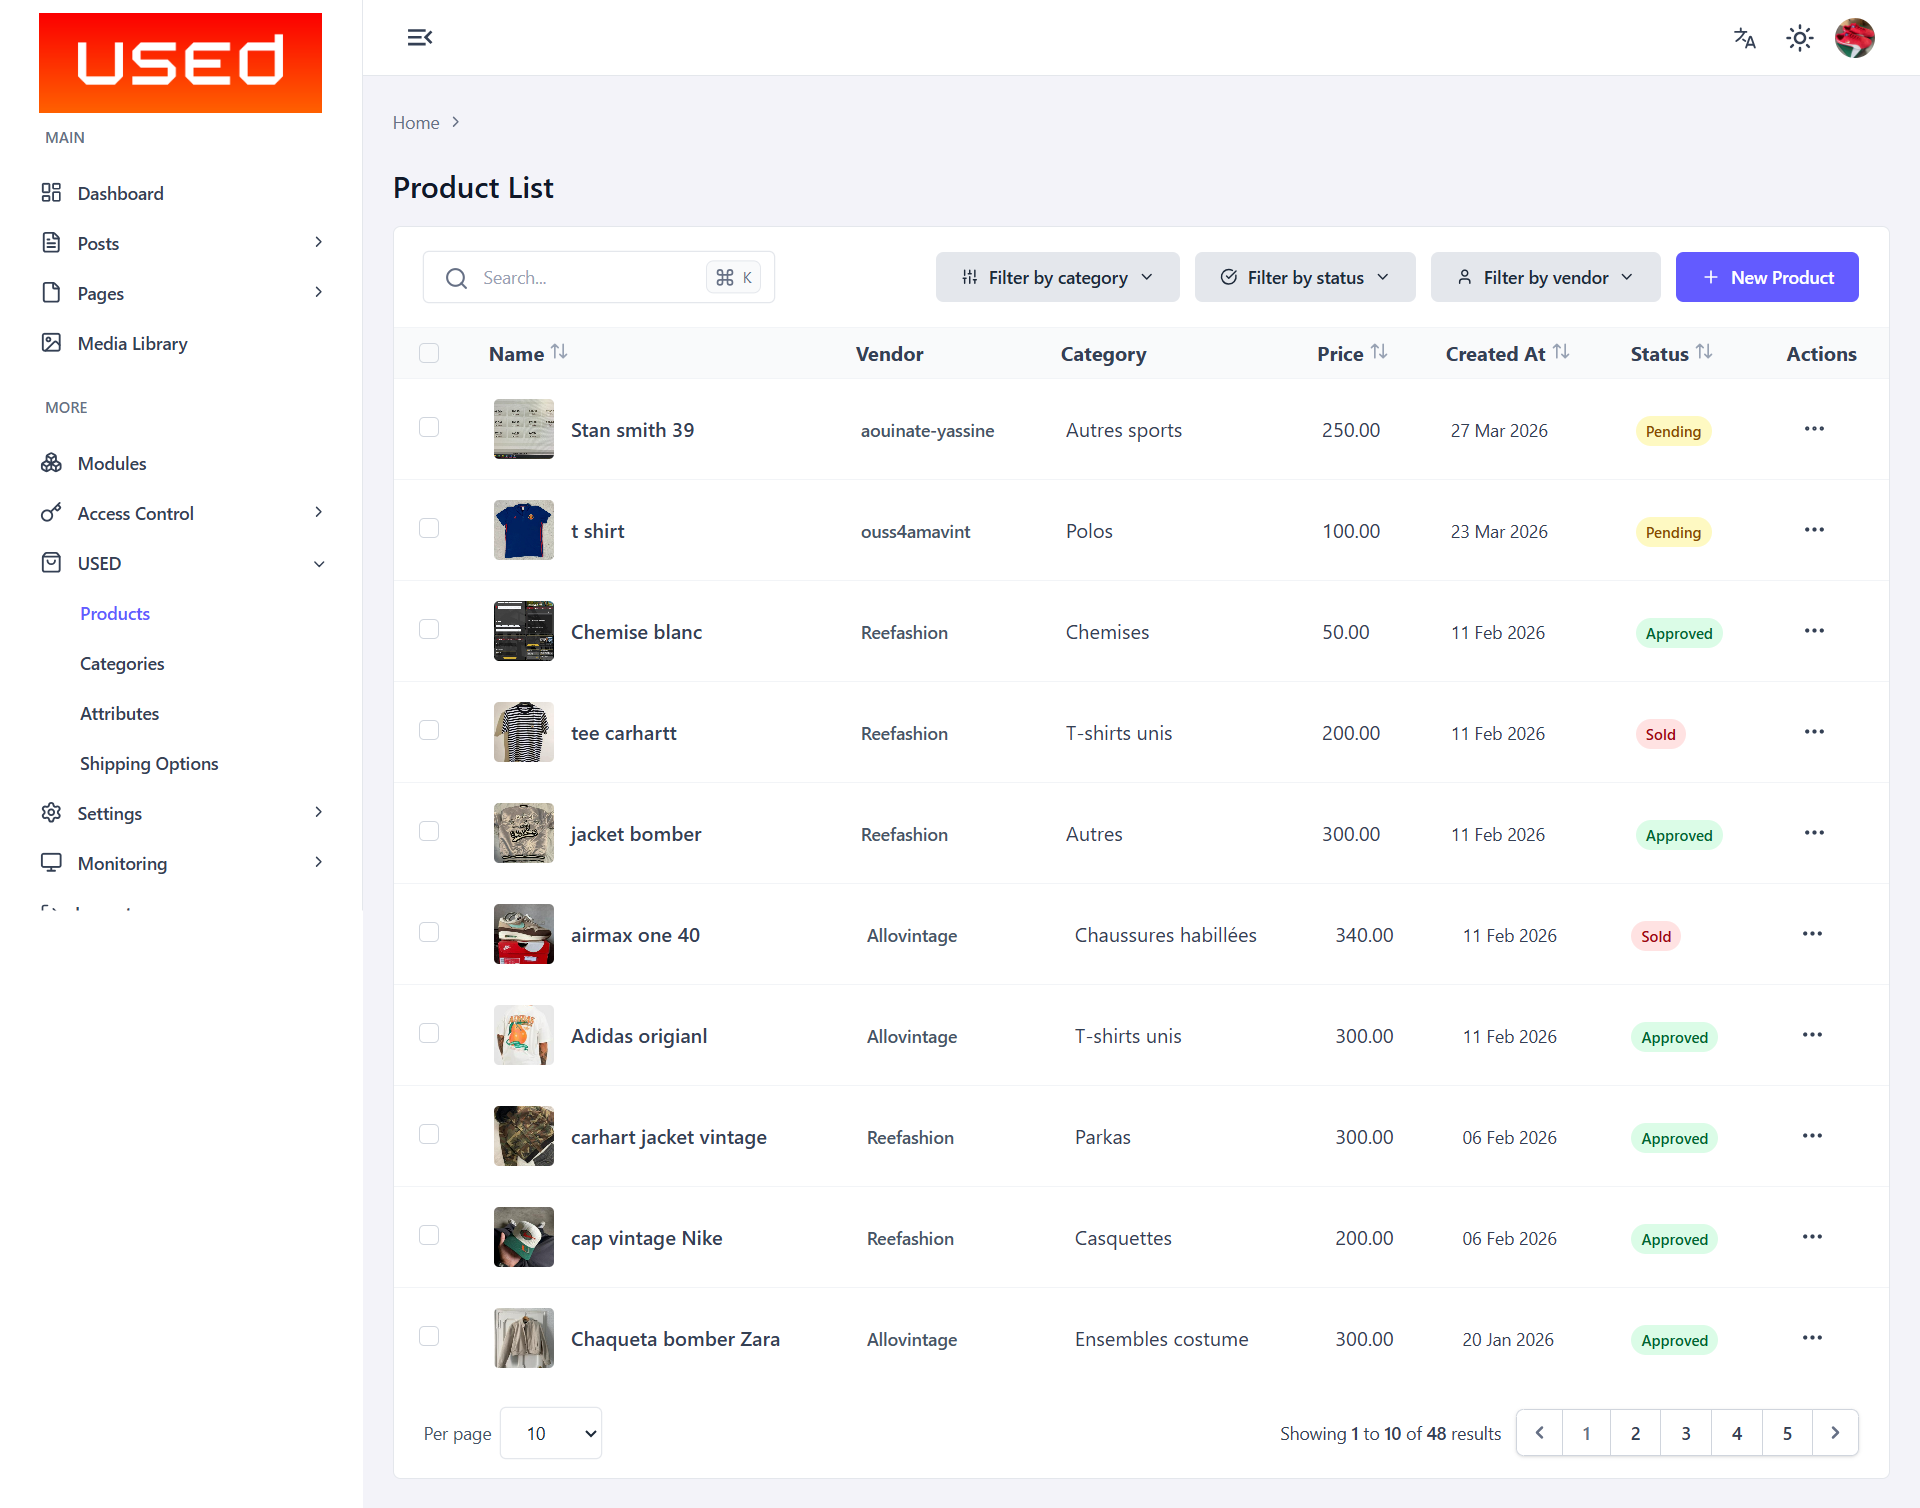This screenshot has width=1920, height=1508.
Task: Open the language switcher icon
Action: click(x=1744, y=37)
